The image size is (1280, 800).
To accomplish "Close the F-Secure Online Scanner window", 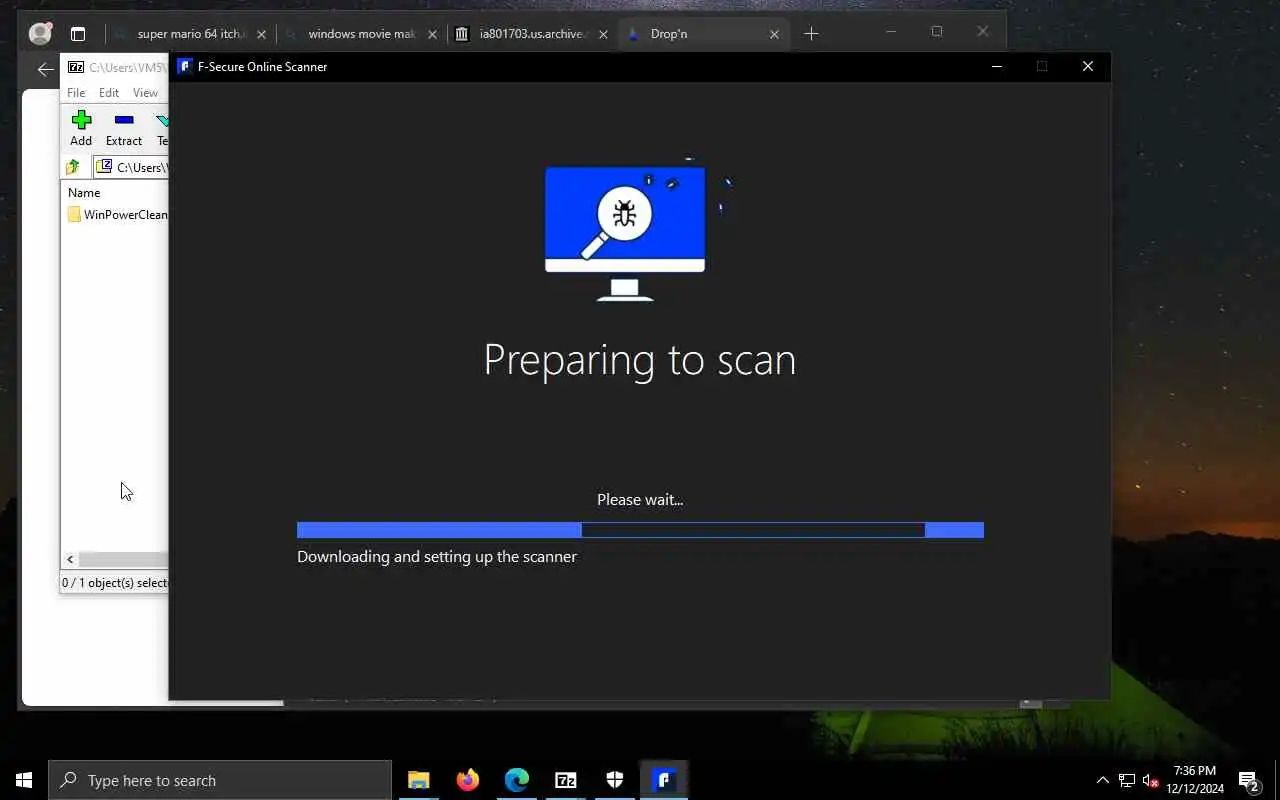I will pyautogui.click(x=1088, y=67).
